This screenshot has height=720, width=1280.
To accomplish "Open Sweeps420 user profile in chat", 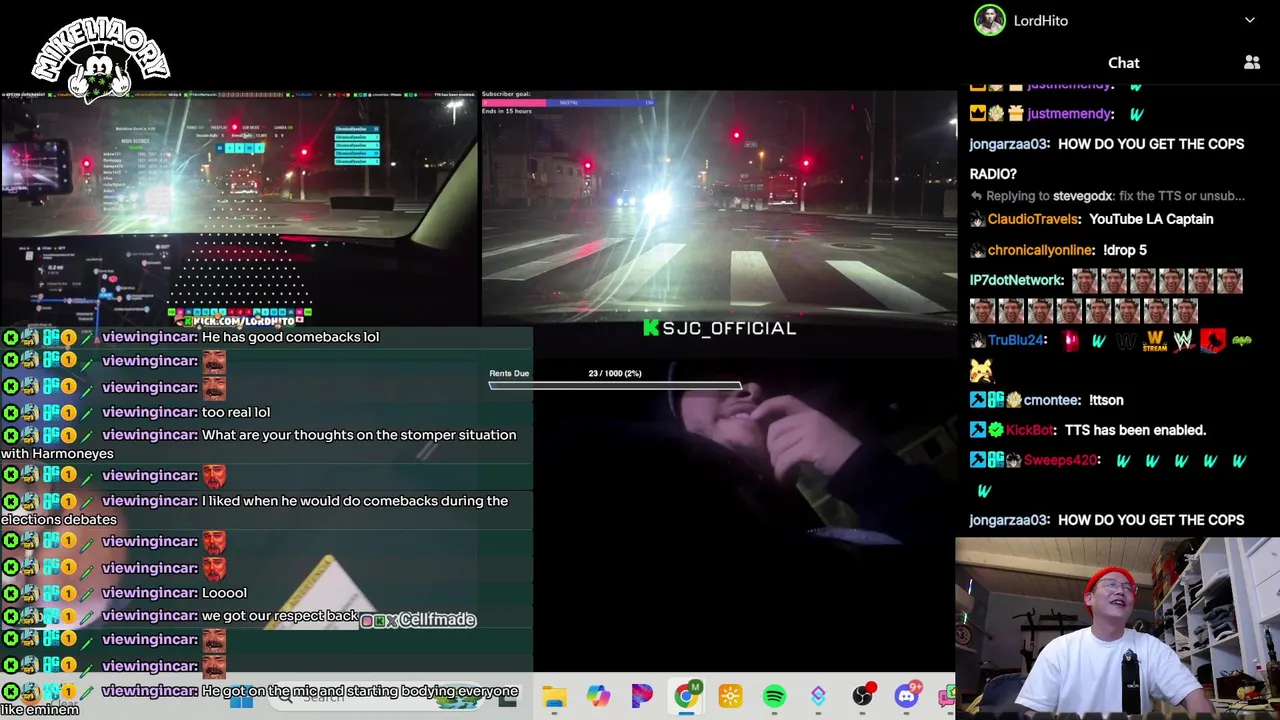I will pos(1062,460).
